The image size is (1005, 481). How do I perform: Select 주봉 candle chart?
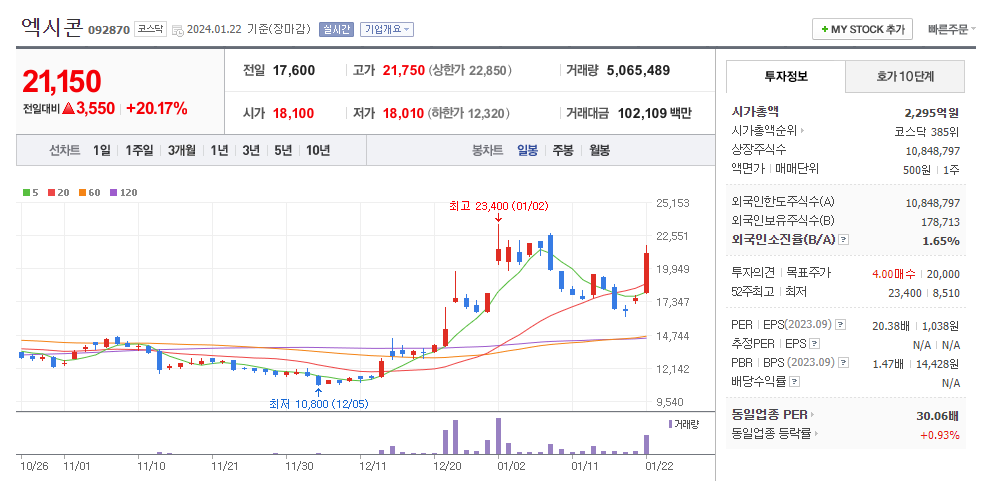pos(563,151)
